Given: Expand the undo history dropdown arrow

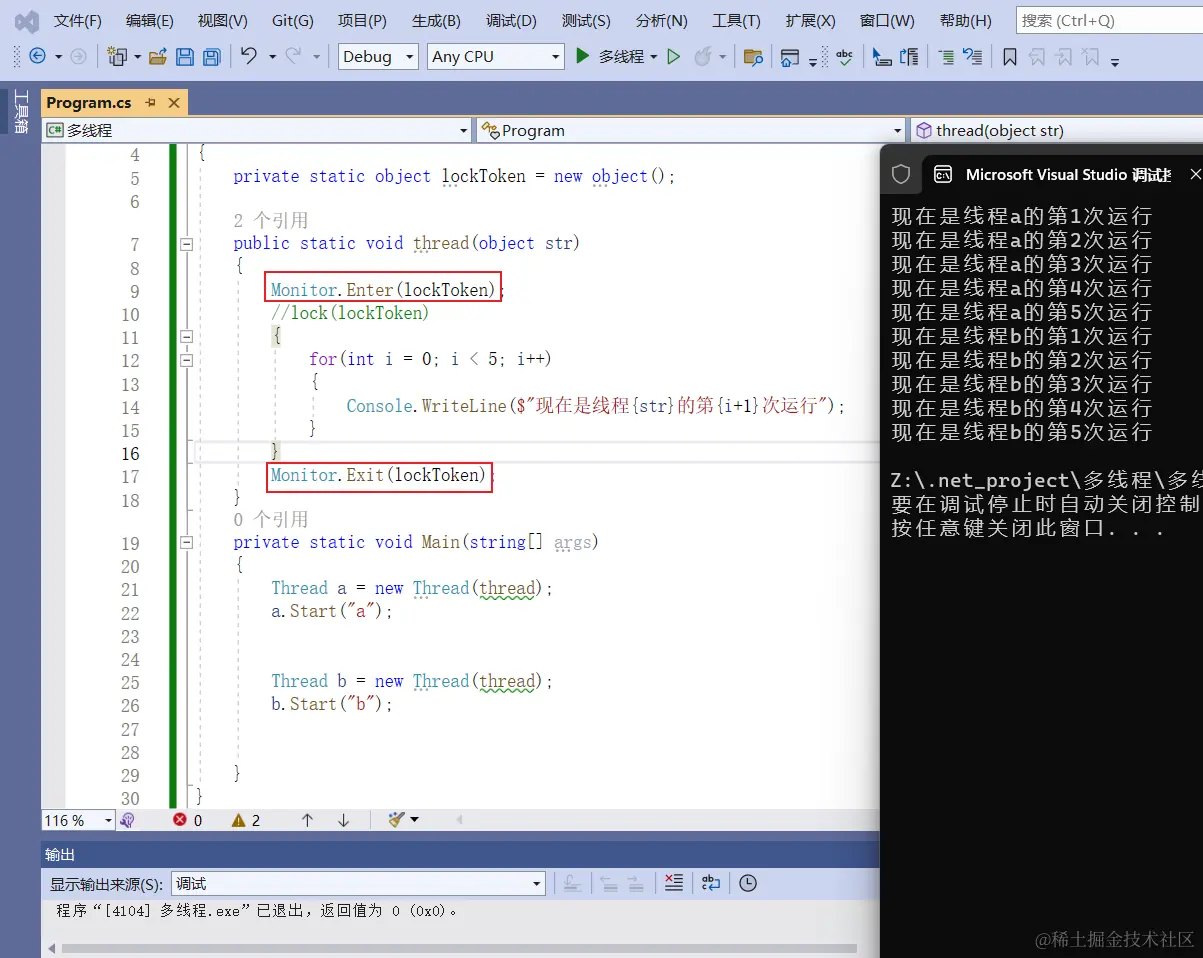Looking at the screenshot, I should click(x=272, y=57).
